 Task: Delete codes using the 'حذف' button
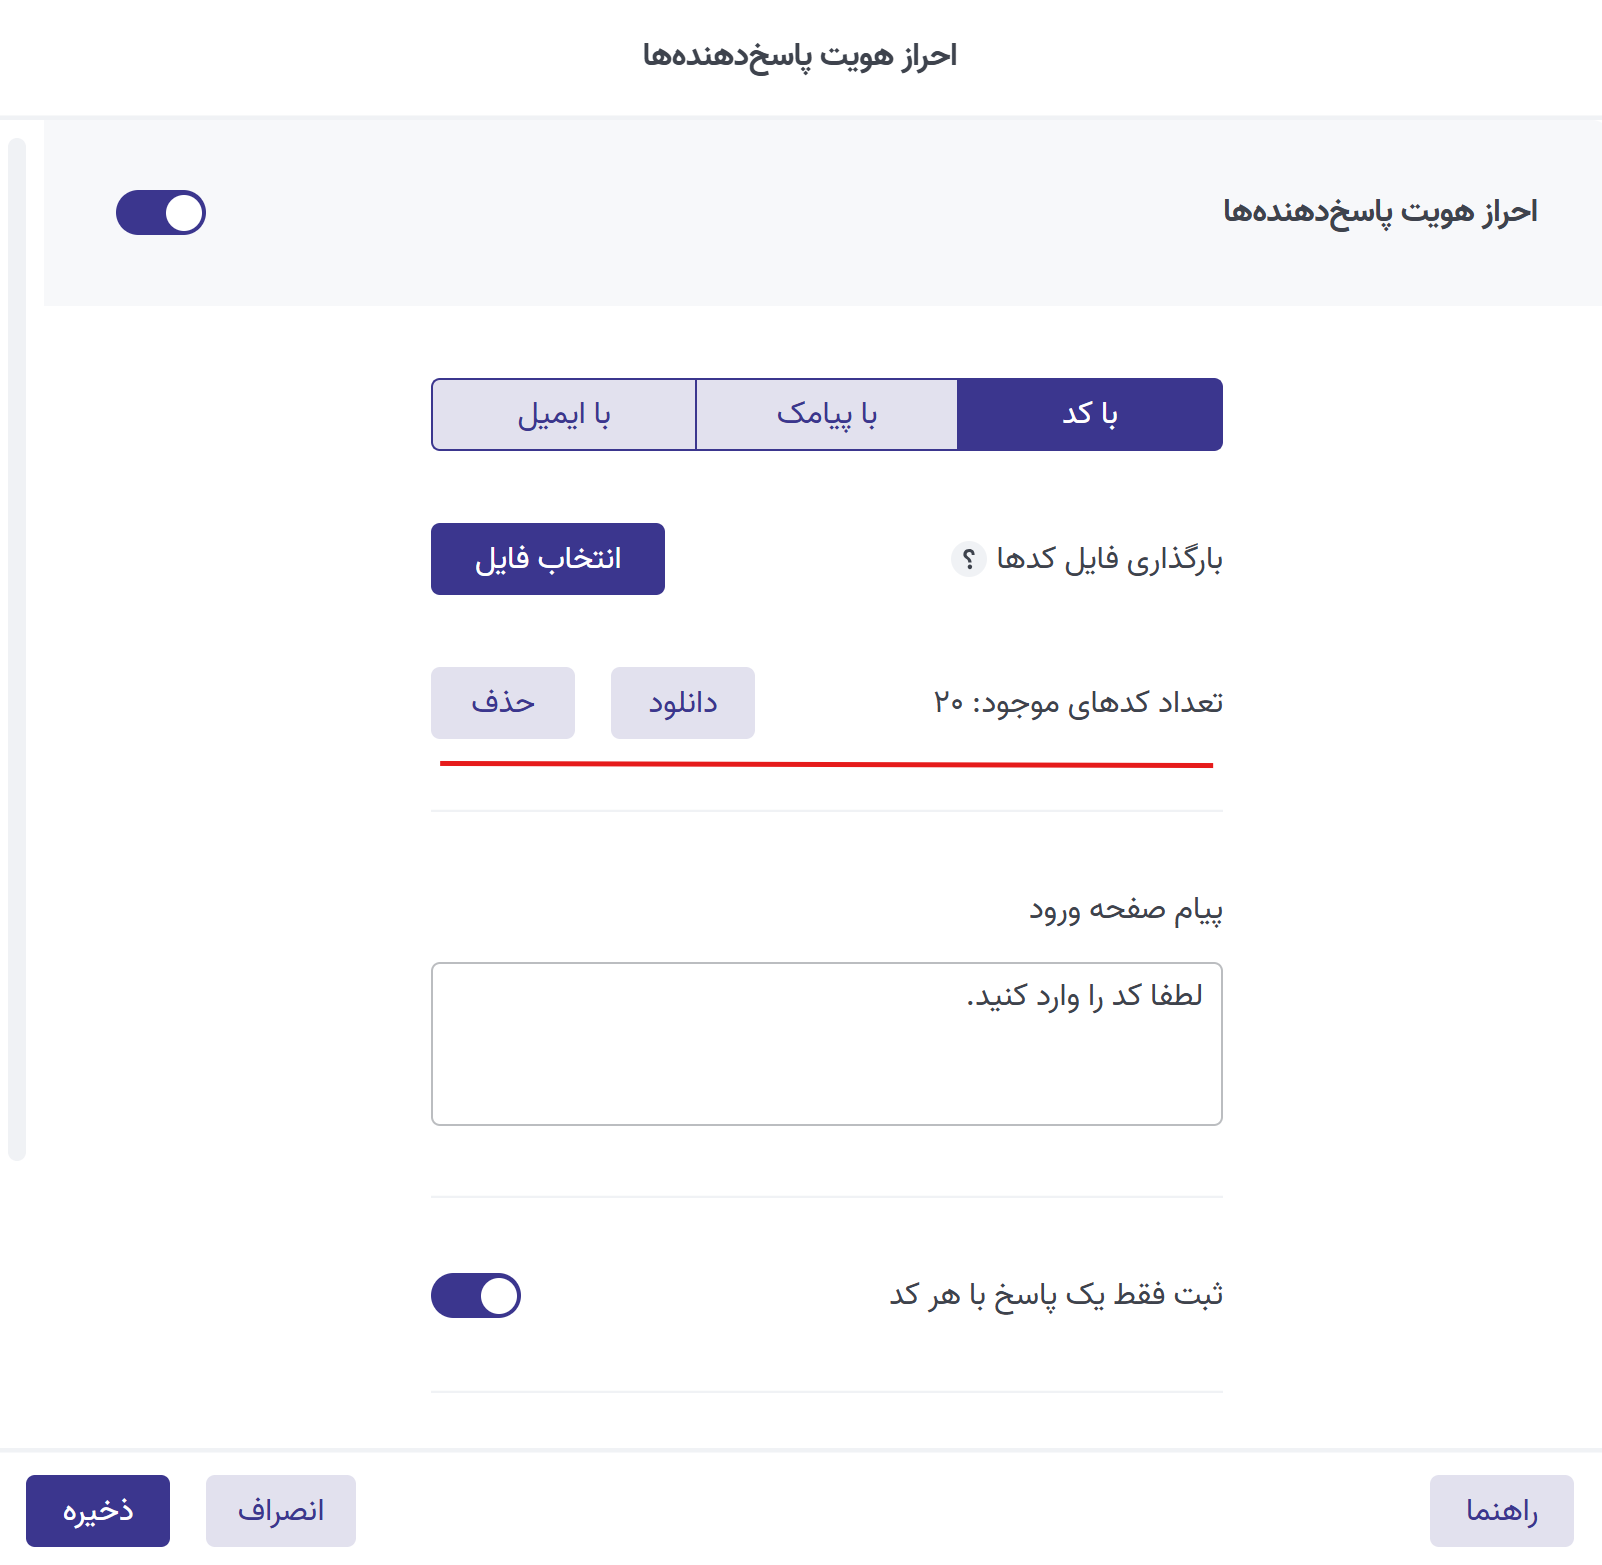pos(503,703)
